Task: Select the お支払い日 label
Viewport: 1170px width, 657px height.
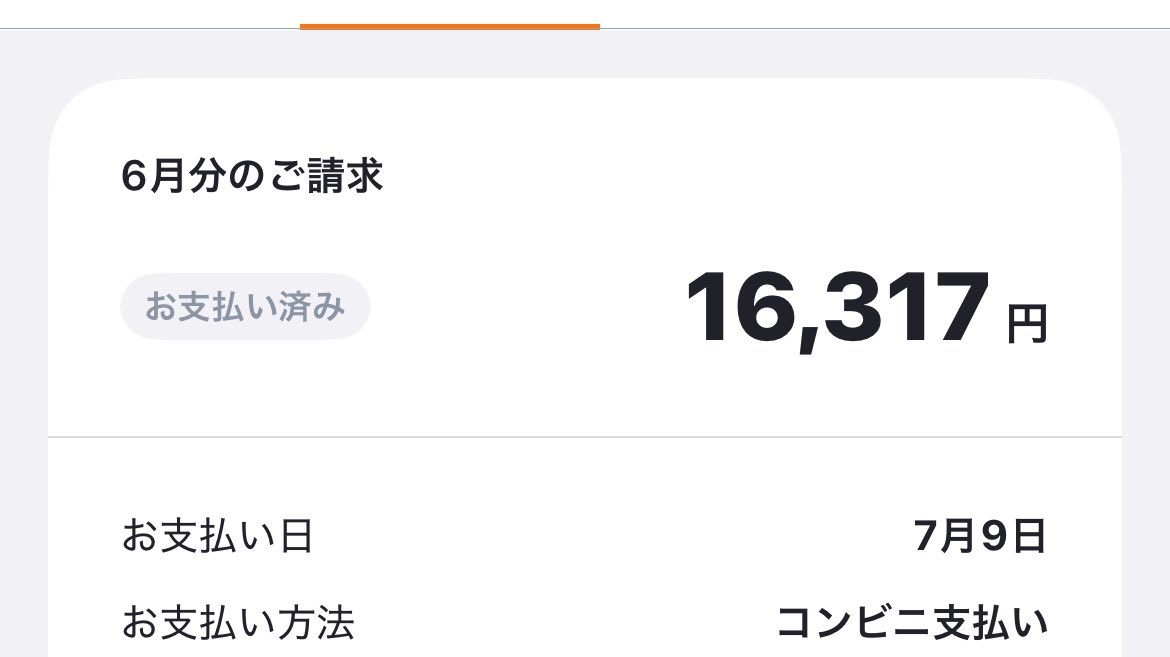Action: [x=217, y=536]
